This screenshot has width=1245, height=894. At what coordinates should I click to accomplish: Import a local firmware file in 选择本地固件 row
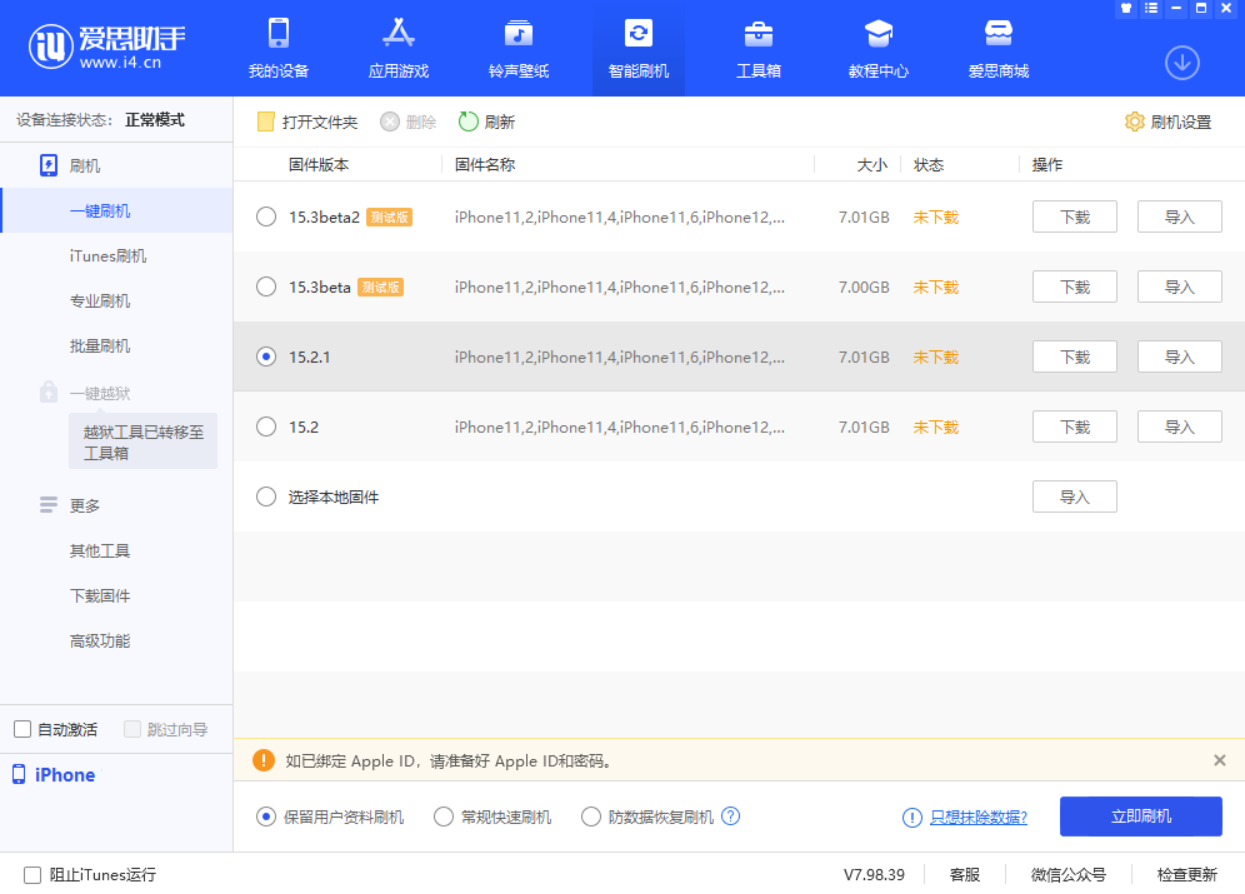coord(1075,497)
